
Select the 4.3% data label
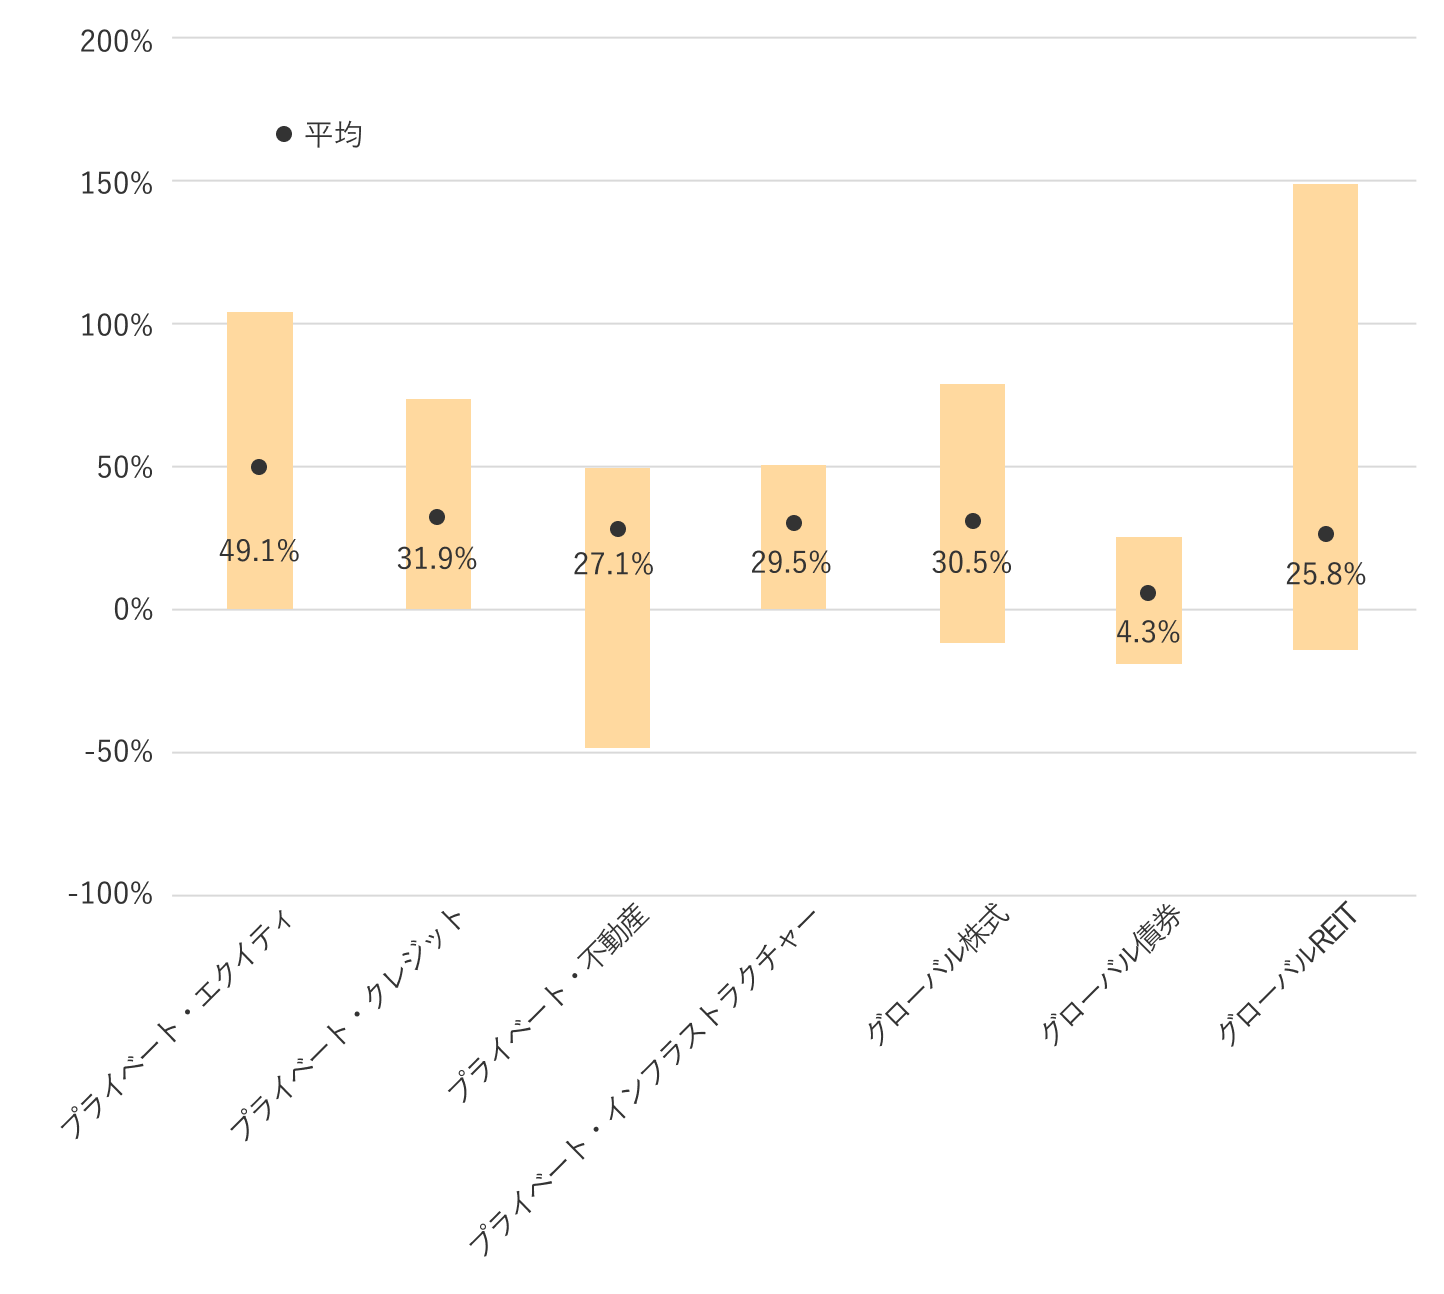pyautogui.click(x=1148, y=633)
